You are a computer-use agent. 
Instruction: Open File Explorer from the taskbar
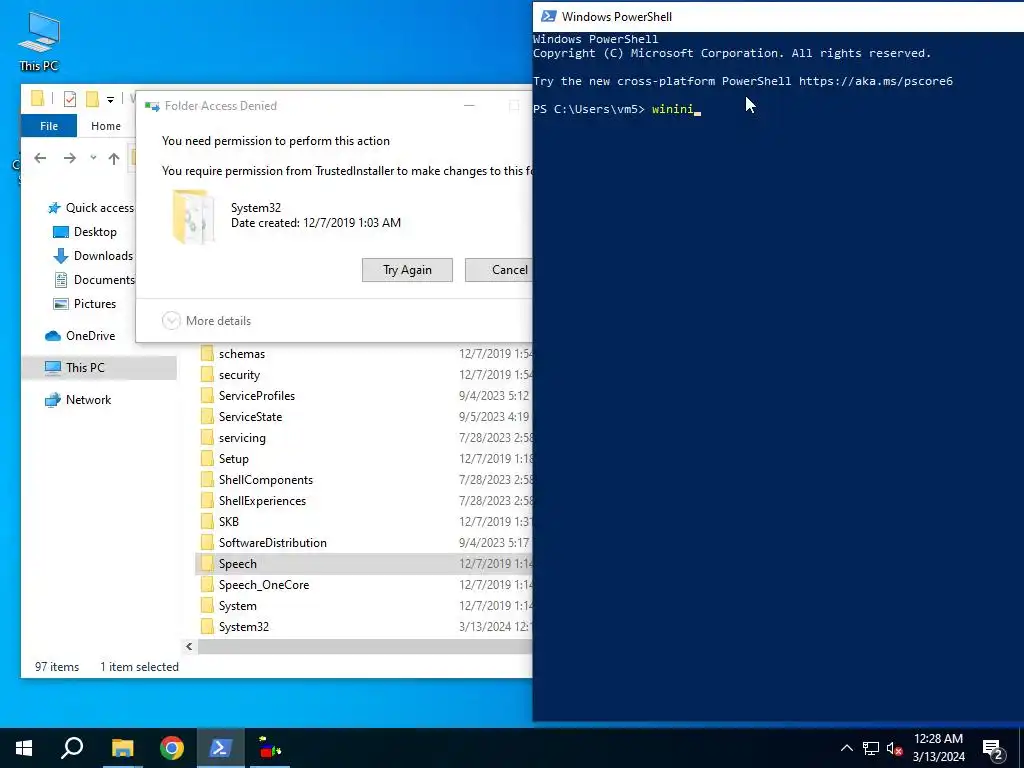(x=122, y=748)
